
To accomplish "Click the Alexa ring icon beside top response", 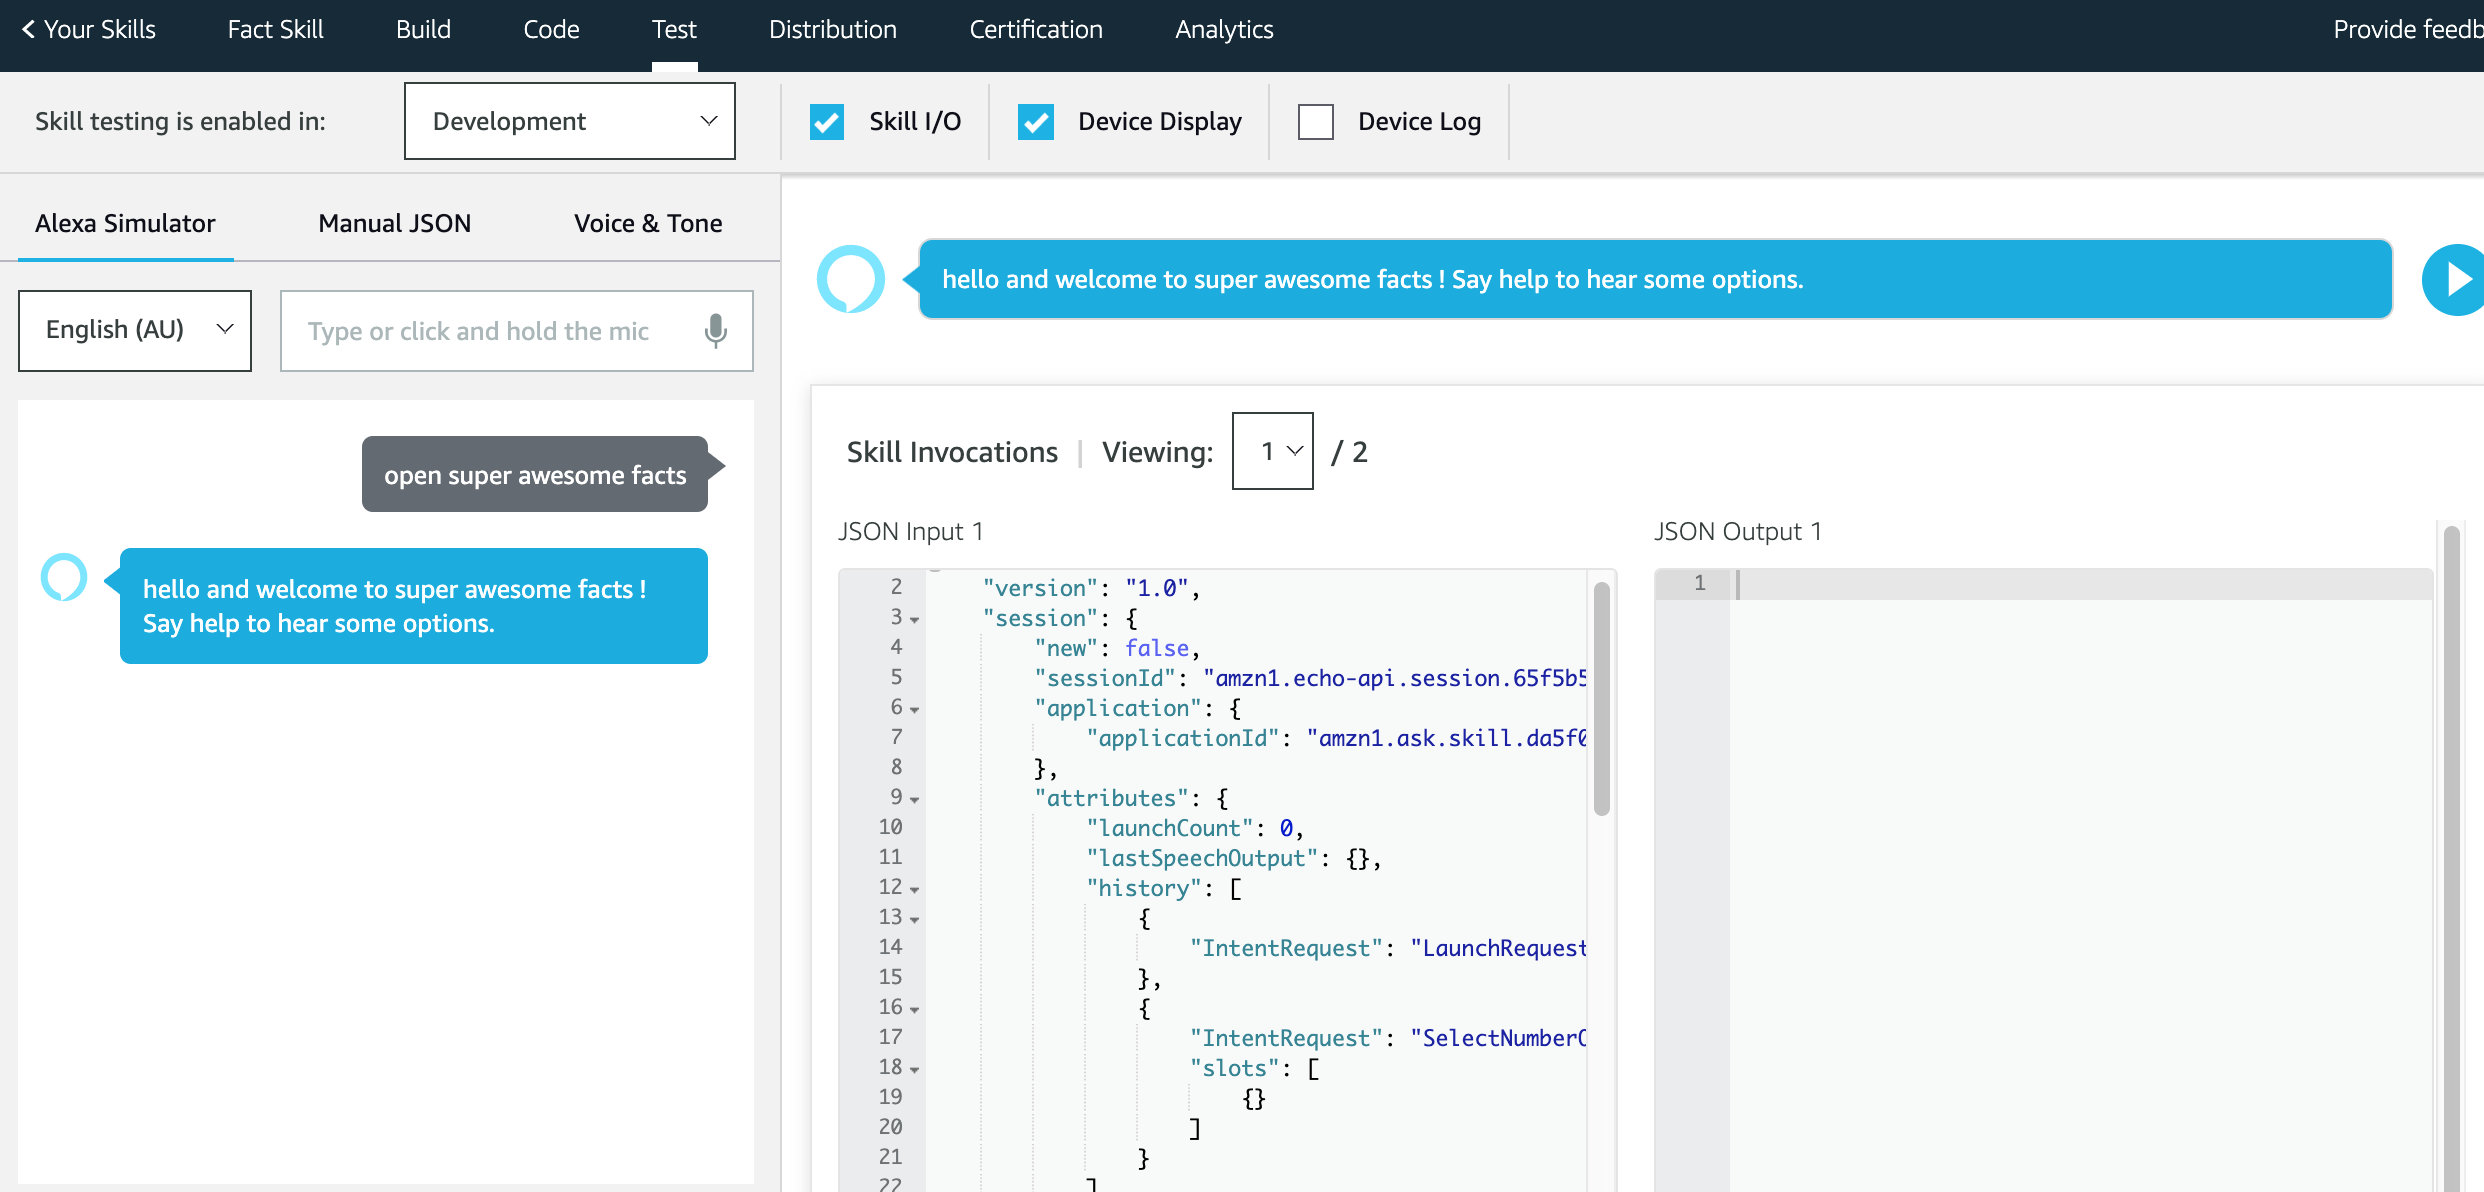I will click(x=850, y=279).
